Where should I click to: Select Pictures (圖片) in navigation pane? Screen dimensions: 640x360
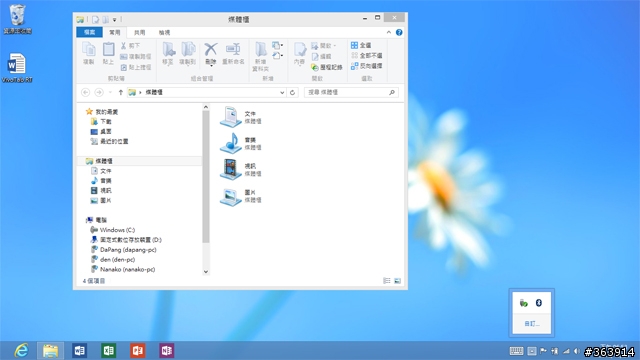101,200
